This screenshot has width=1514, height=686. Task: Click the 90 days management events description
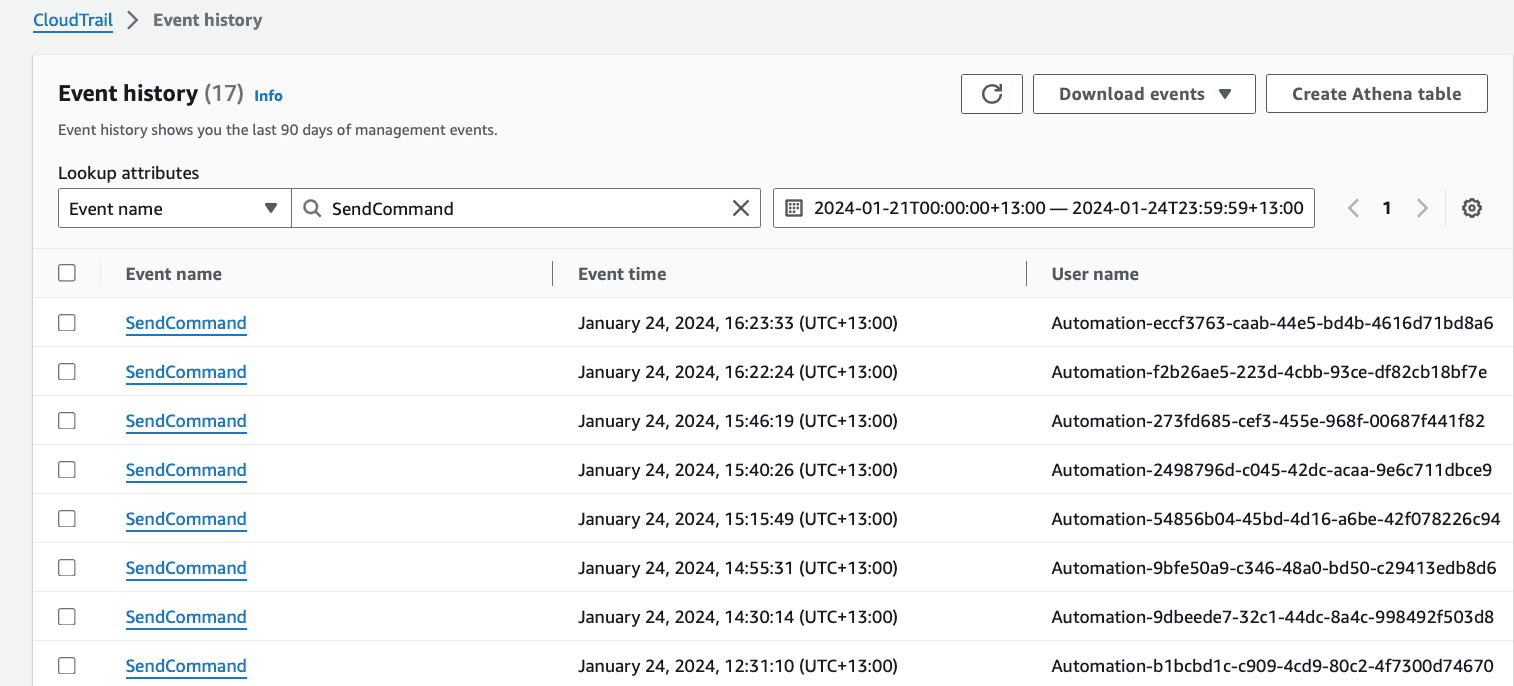(277, 130)
